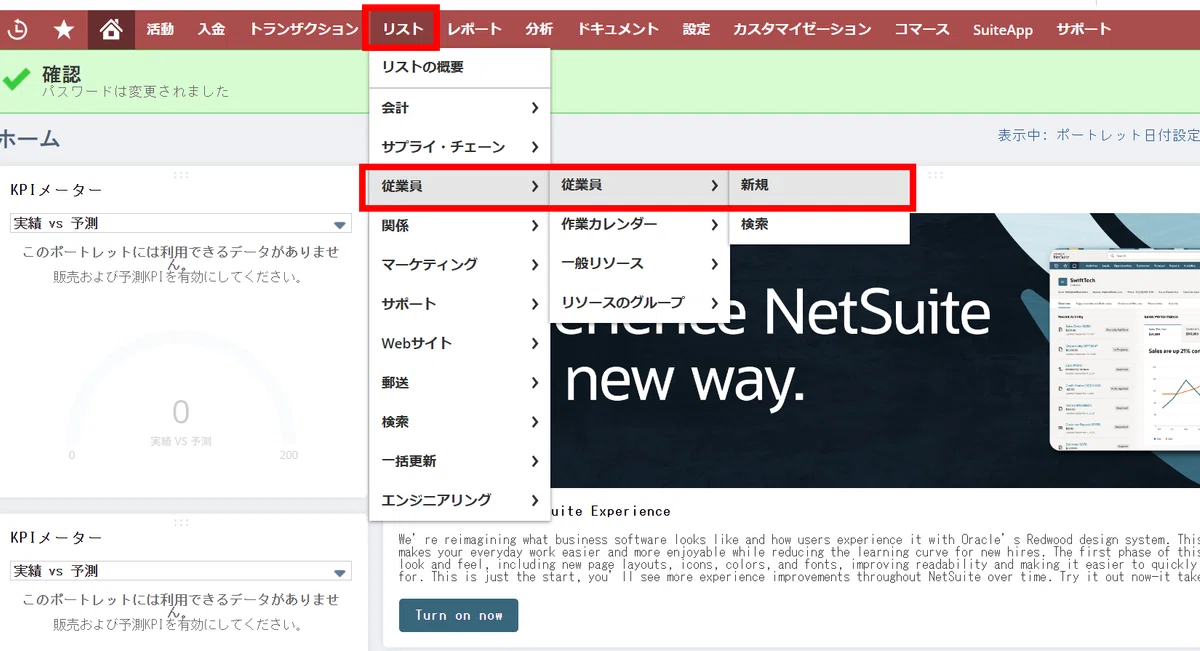
Task: Select 検索 under the 従業員 submenu
Action: pos(820,225)
